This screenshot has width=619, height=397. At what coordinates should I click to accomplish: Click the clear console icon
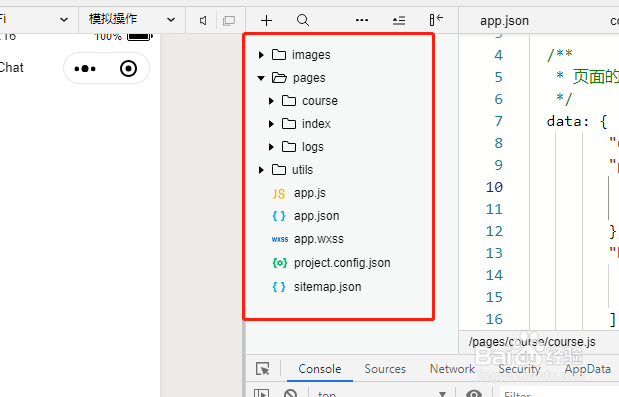(290, 393)
